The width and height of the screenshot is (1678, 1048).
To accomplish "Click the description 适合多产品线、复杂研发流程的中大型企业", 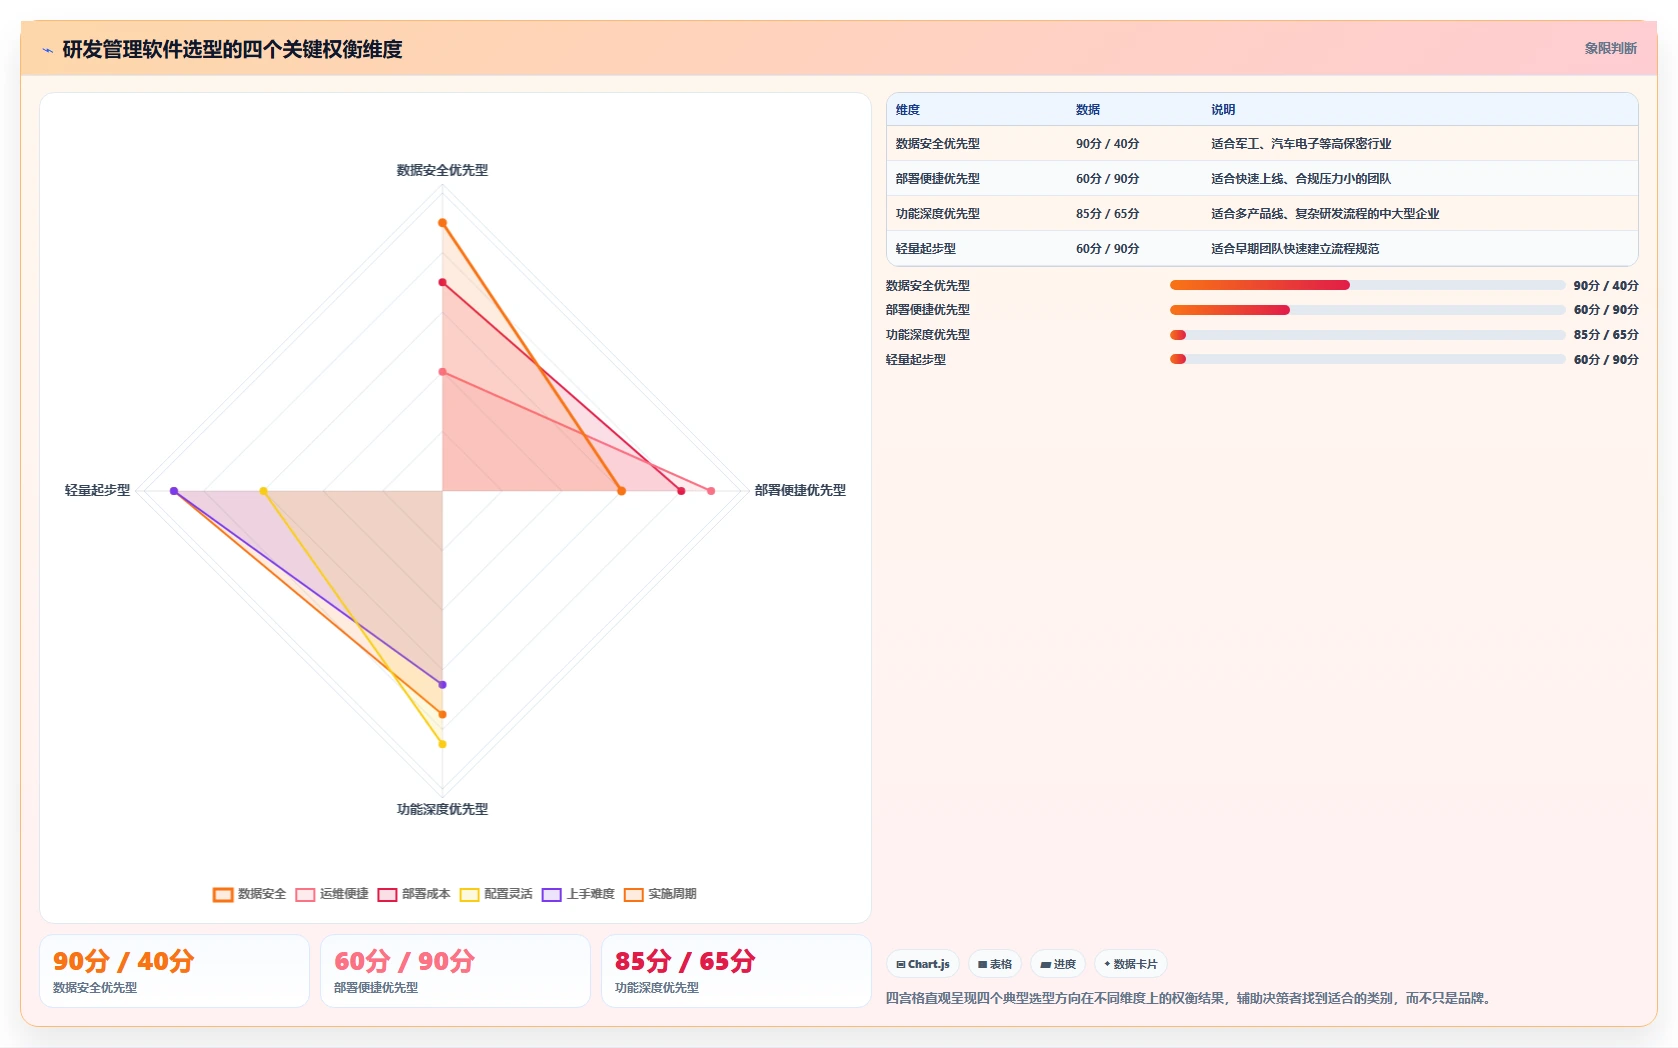I will [1325, 214].
